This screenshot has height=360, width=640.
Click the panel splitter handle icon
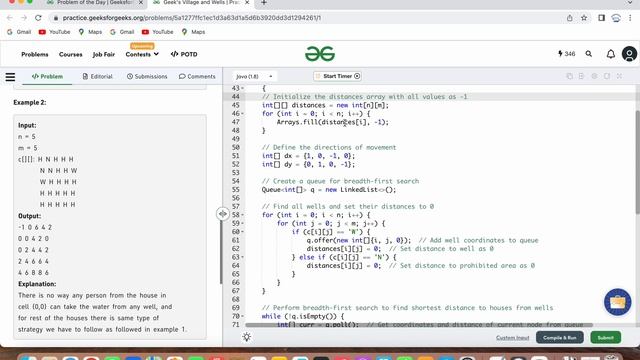click(222, 213)
